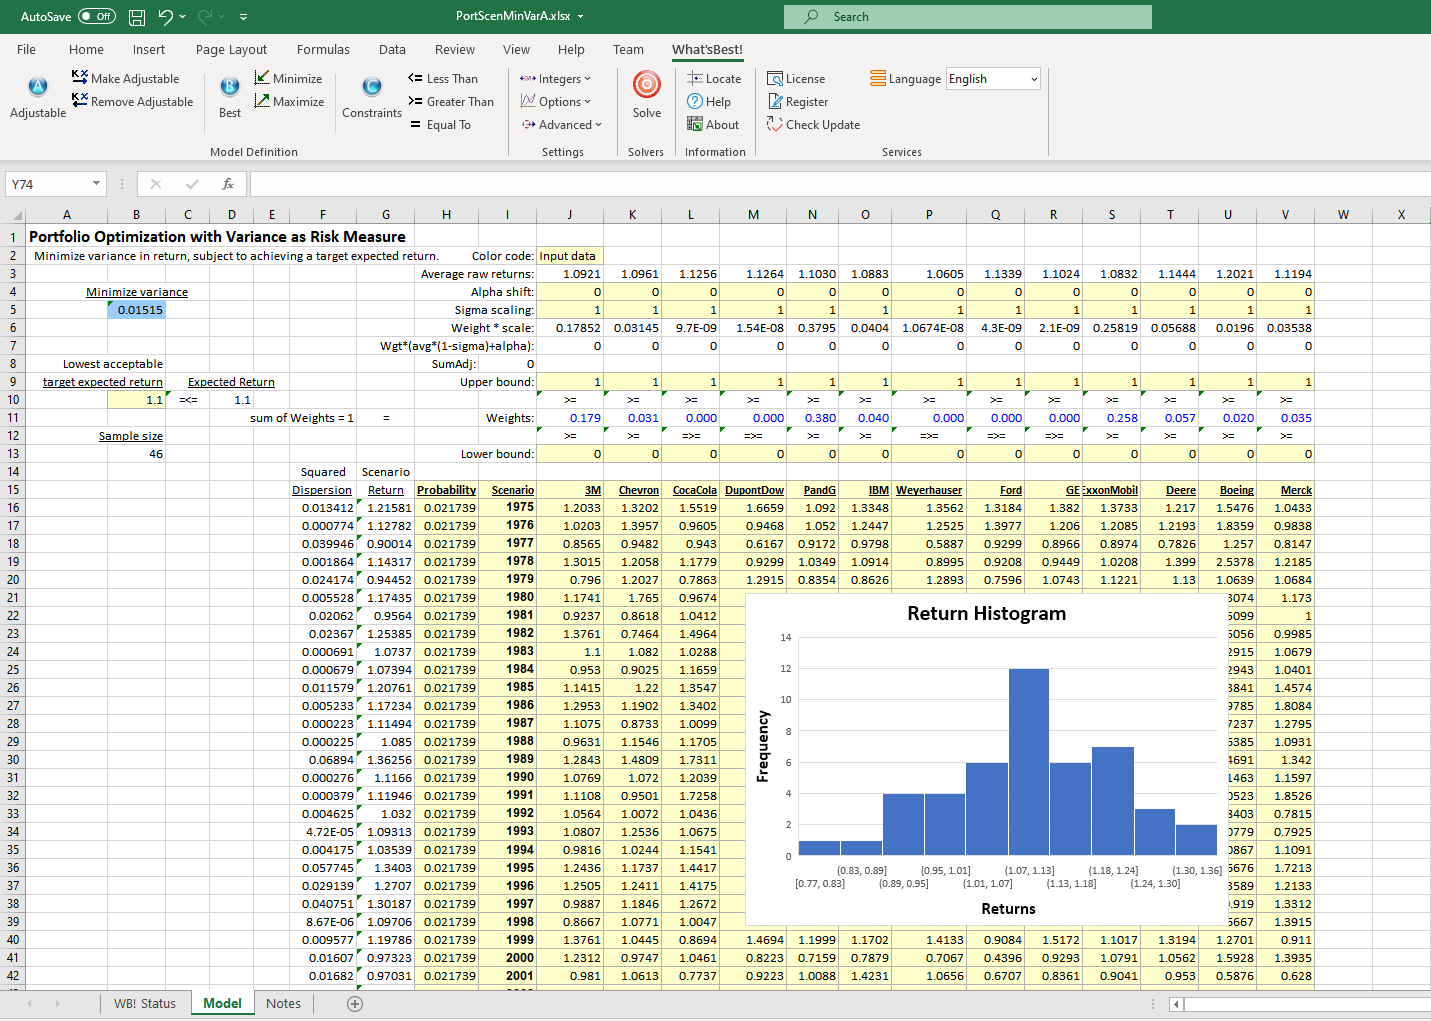Expand the Integers dropdown
1431x1021 pixels.
pos(556,78)
